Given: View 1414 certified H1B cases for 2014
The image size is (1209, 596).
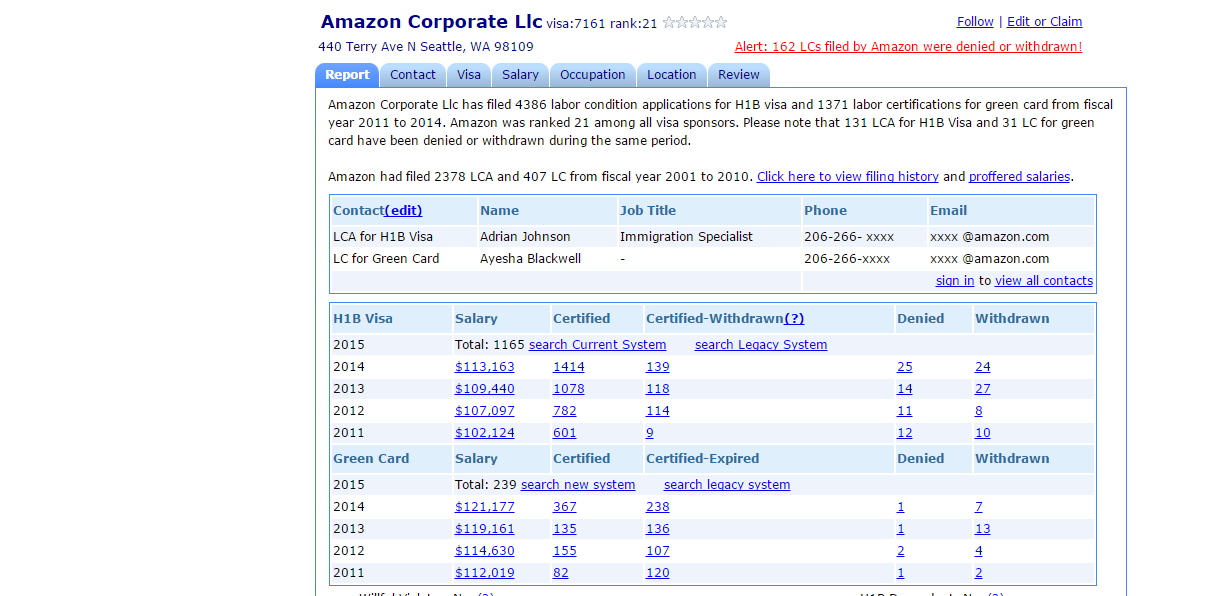Looking at the screenshot, I should [x=569, y=367].
